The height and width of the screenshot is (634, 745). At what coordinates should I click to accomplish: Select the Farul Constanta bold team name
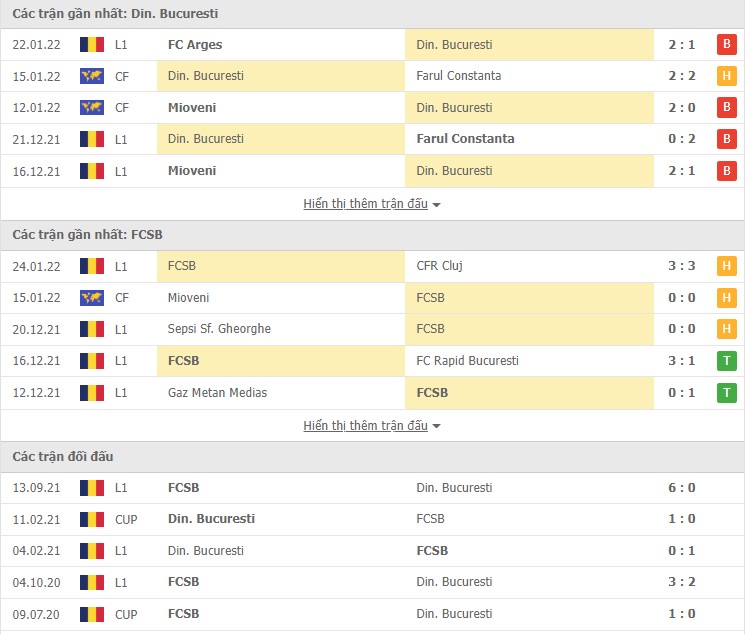(x=465, y=139)
